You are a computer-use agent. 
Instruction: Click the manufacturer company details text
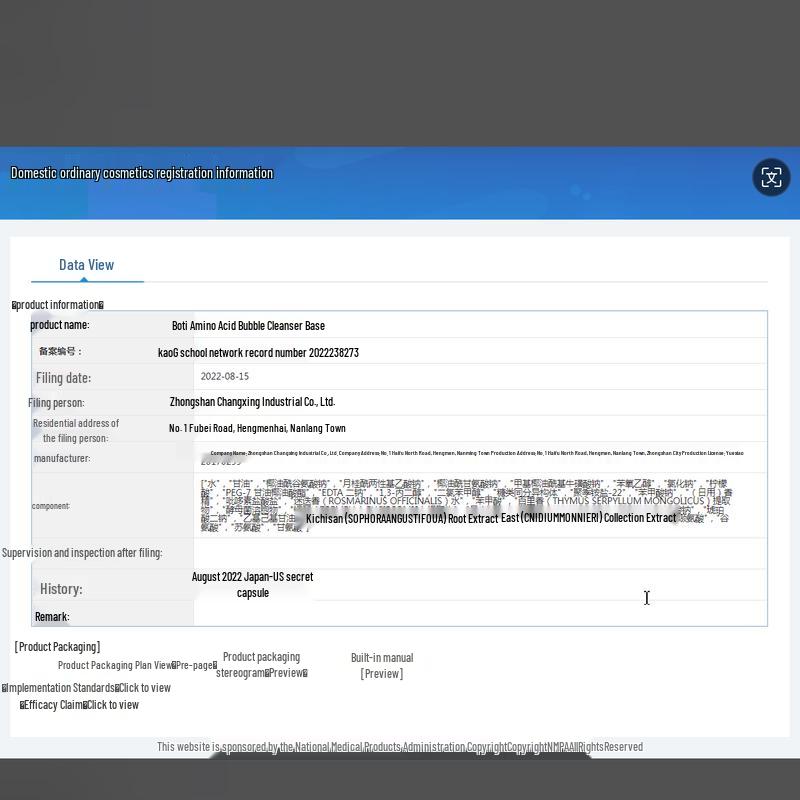[x=476, y=454]
